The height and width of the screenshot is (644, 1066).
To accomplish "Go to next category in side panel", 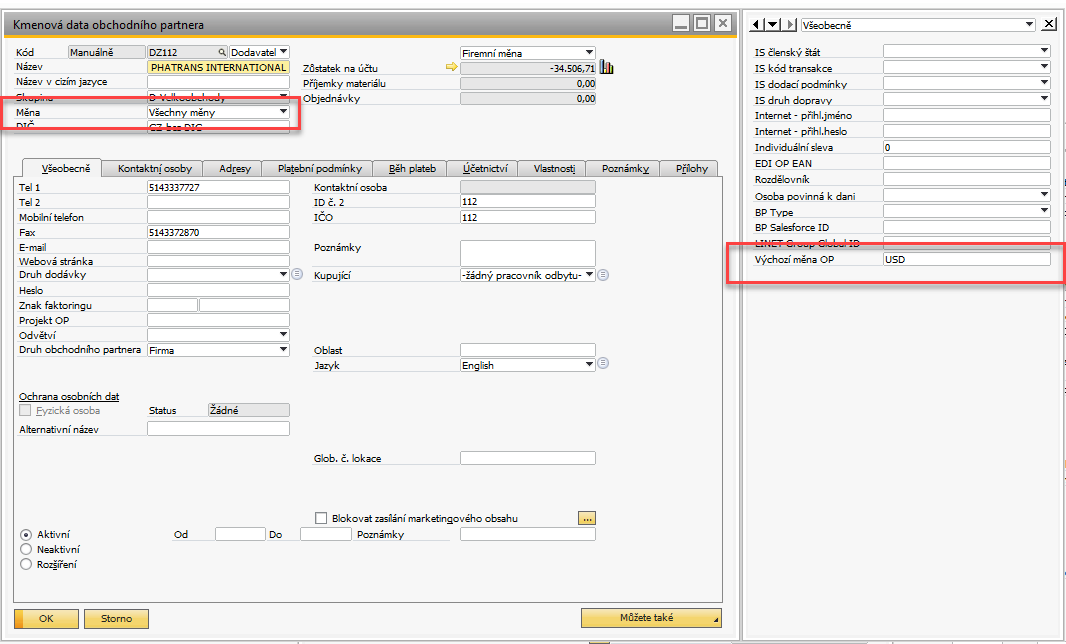I will point(789,25).
